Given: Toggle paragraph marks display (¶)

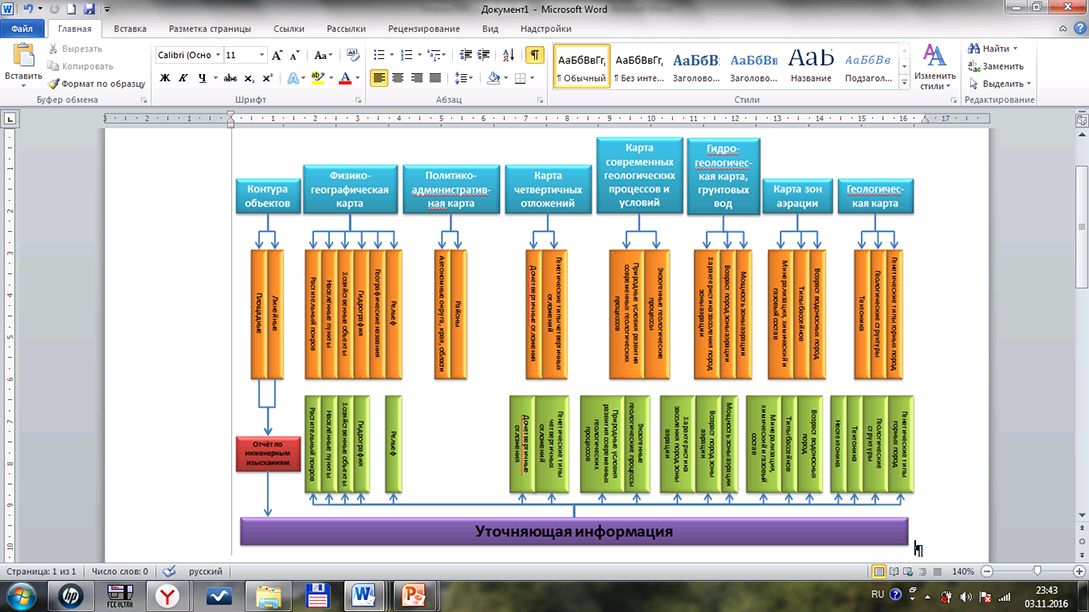Looking at the screenshot, I should point(535,55).
